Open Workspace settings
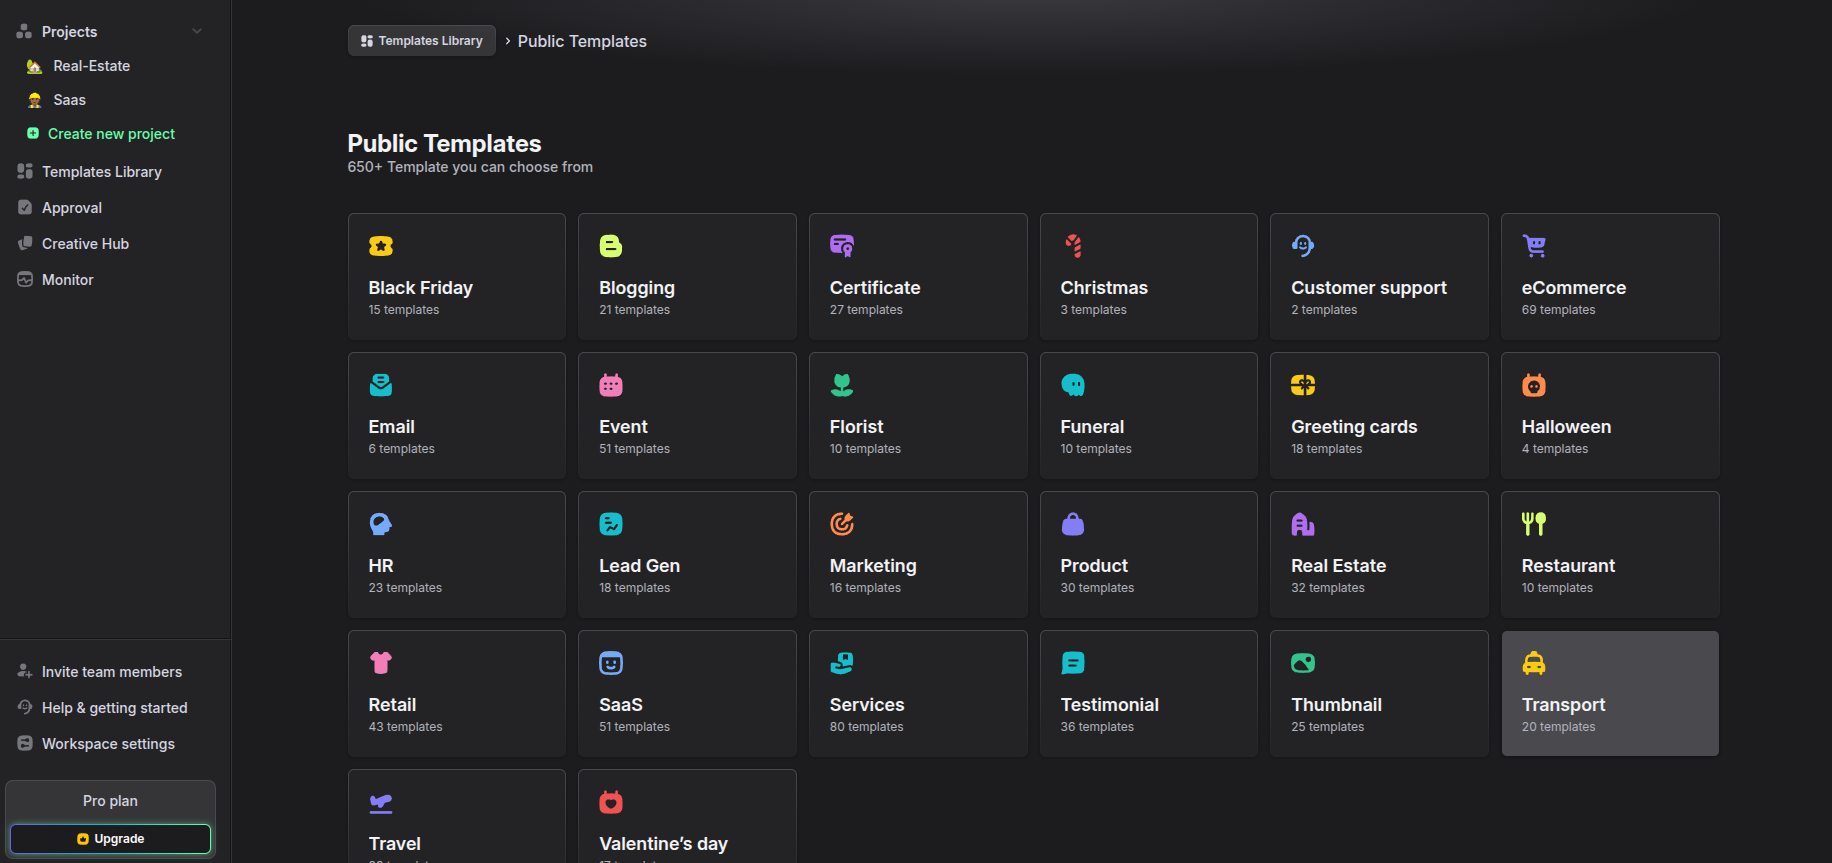The image size is (1832, 863). click(108, 744)
